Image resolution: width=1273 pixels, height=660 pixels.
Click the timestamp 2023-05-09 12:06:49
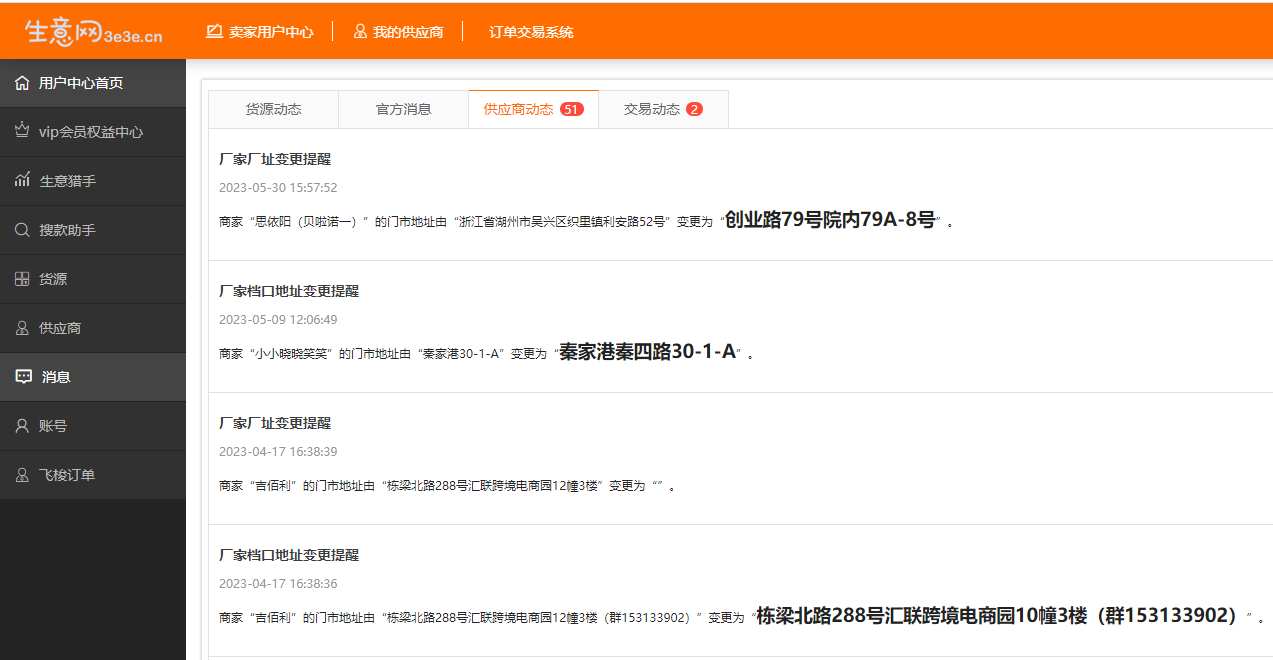pos(278,319)
